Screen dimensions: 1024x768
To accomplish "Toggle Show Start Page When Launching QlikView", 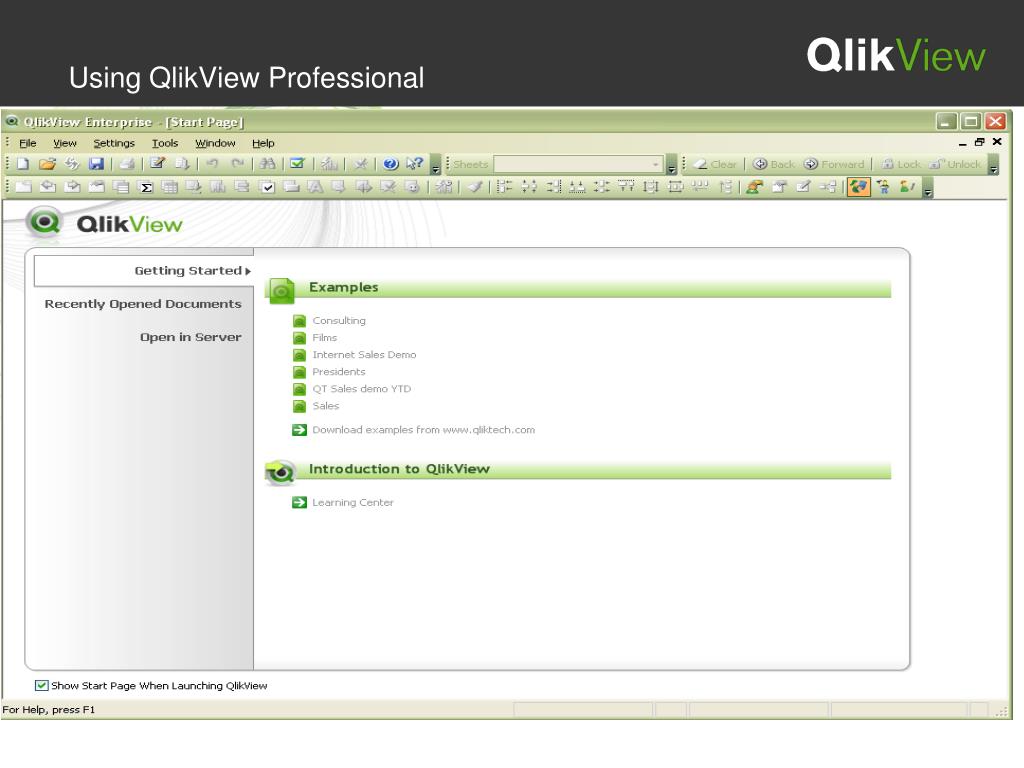I will click(41, 685).
